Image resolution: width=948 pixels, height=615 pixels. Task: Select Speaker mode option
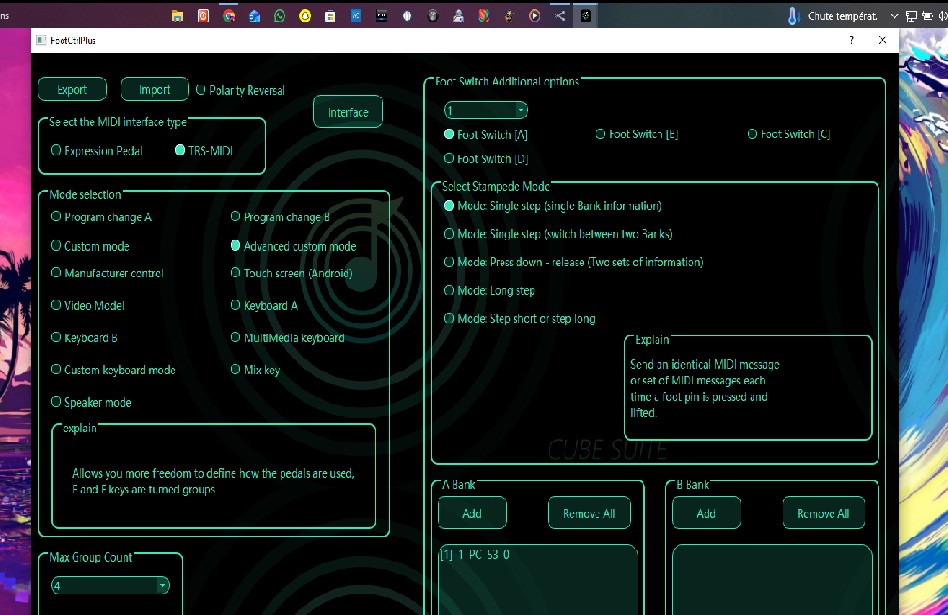[91, 402]
